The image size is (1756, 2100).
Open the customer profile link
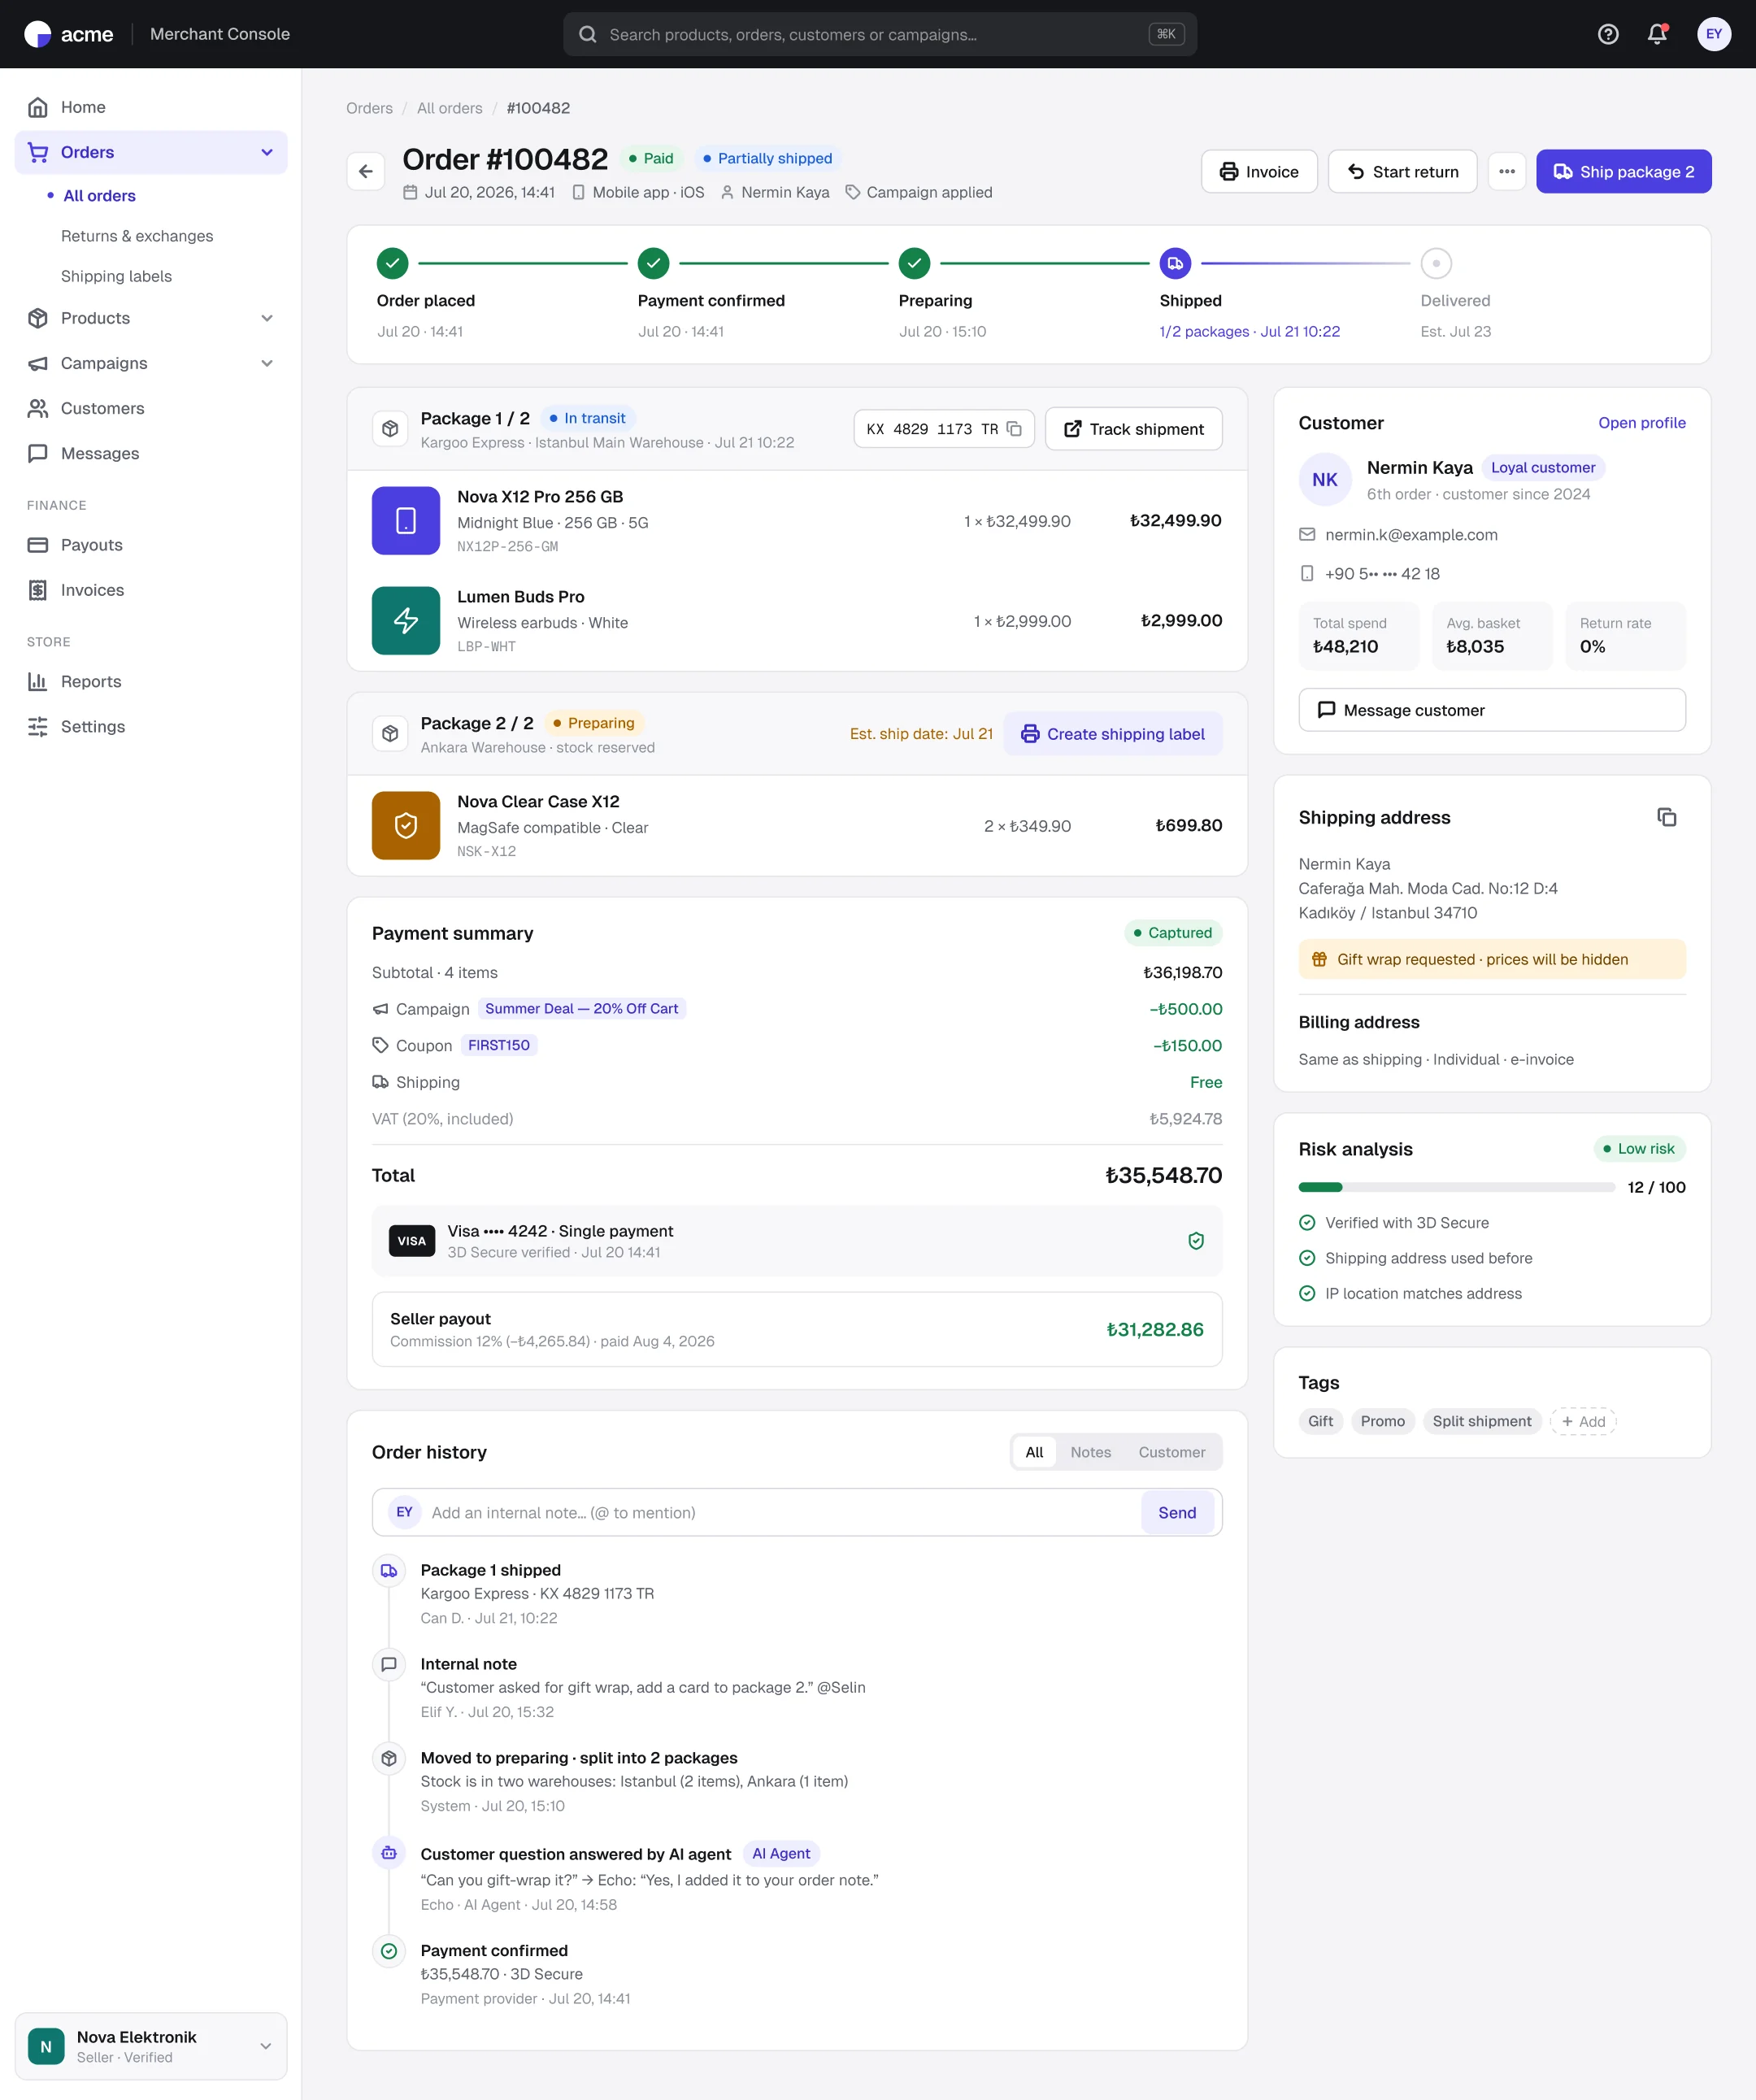(1641, 423)
